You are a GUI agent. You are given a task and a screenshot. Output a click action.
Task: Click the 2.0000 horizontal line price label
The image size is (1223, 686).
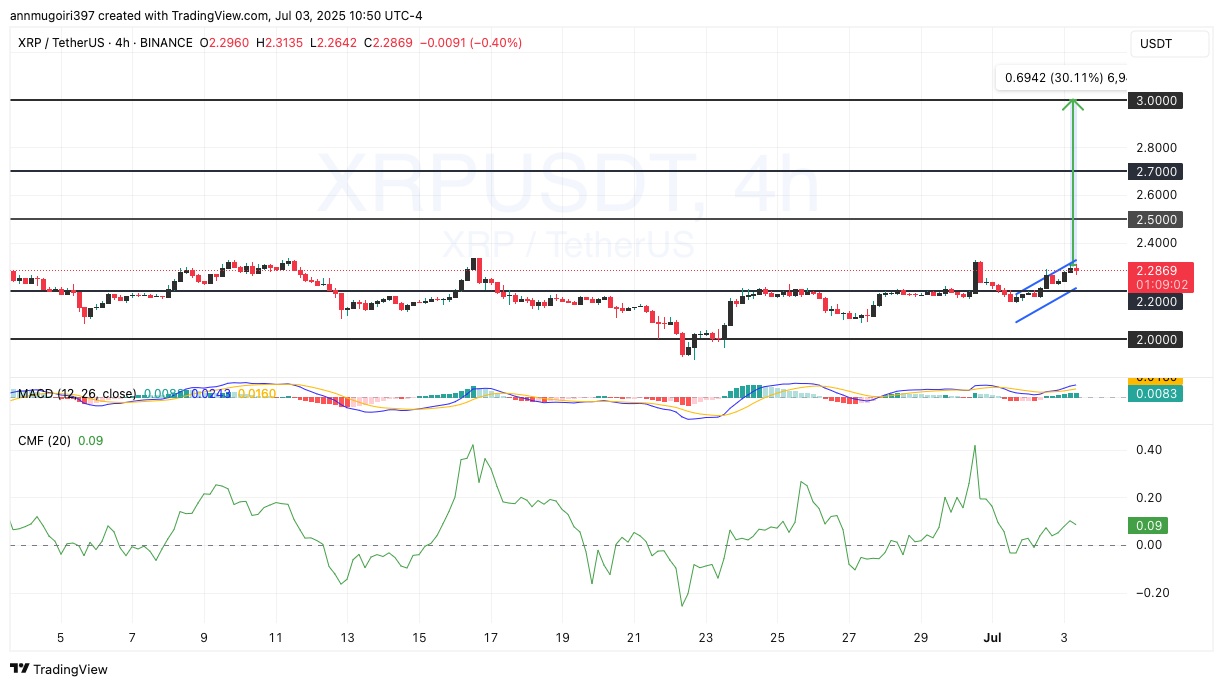(x=1156, y=339)
